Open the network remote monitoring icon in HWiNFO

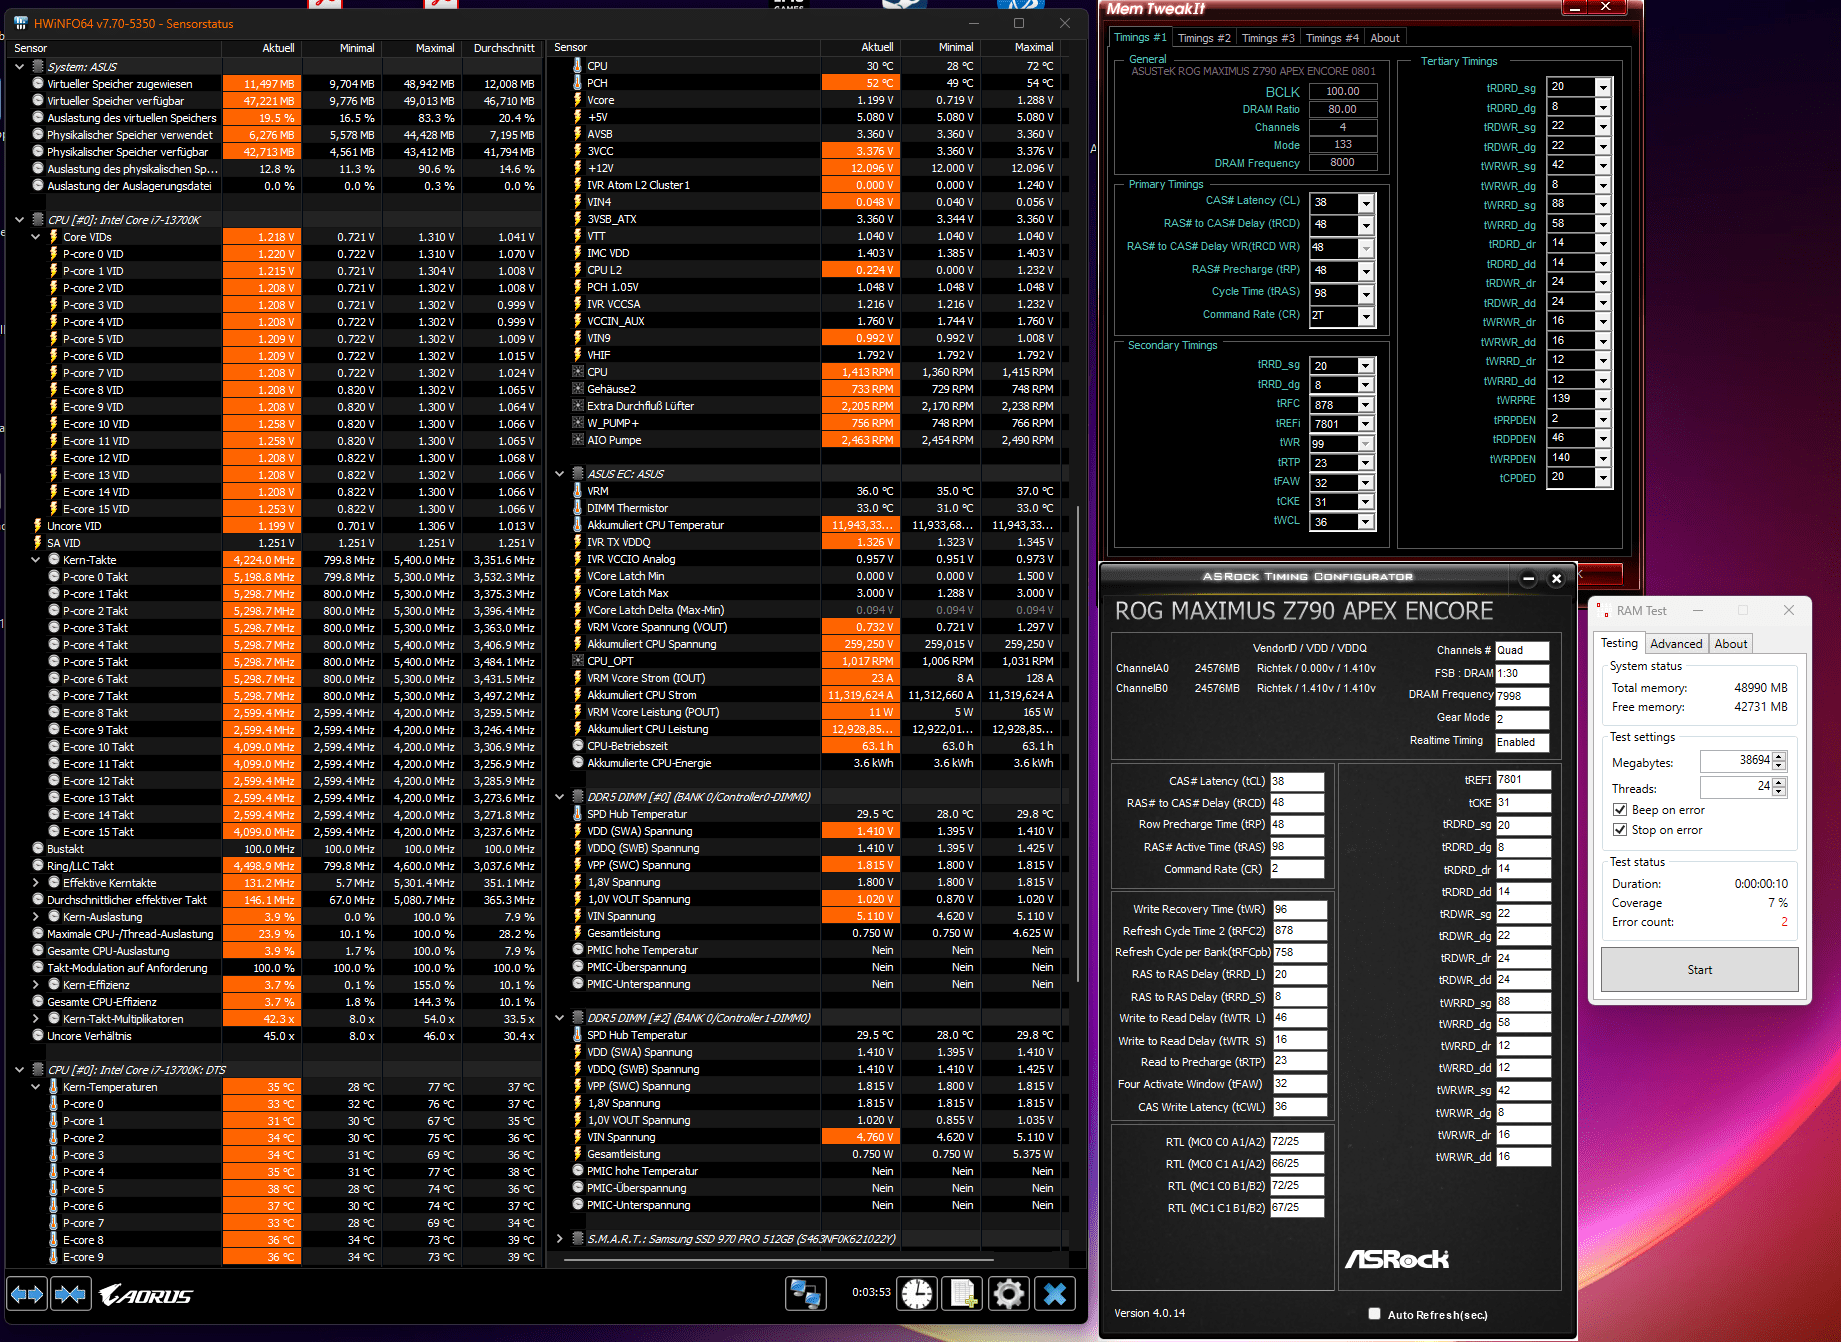[806, 1293]
